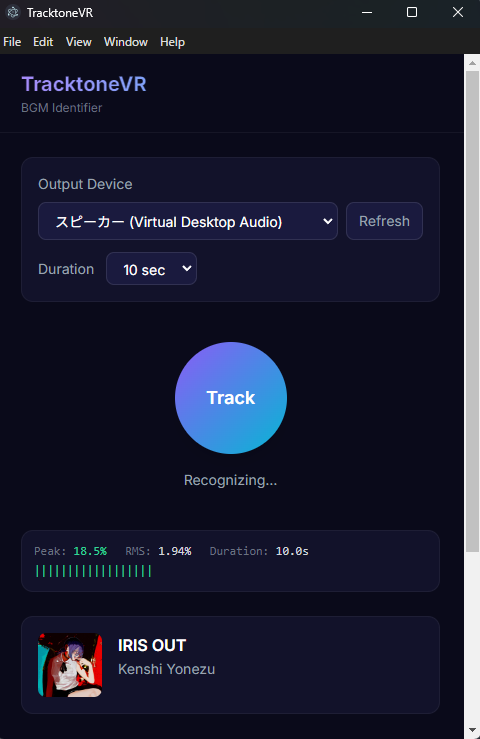
Task: Close the TracktoneVR window
Action: click(458, 12)
